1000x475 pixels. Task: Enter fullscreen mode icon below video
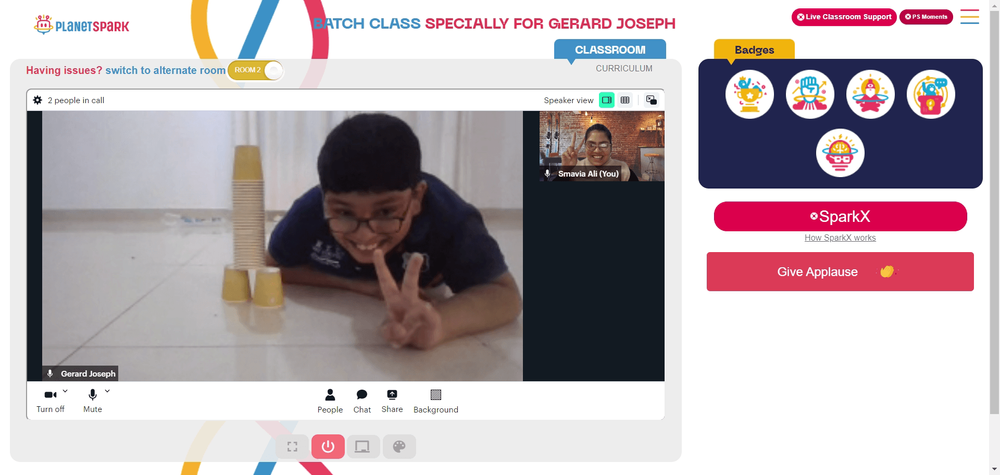coord(292,447)
